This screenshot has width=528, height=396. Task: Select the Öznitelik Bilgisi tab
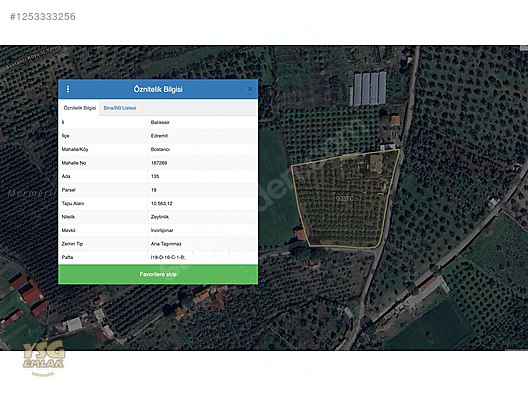(80, 108)
